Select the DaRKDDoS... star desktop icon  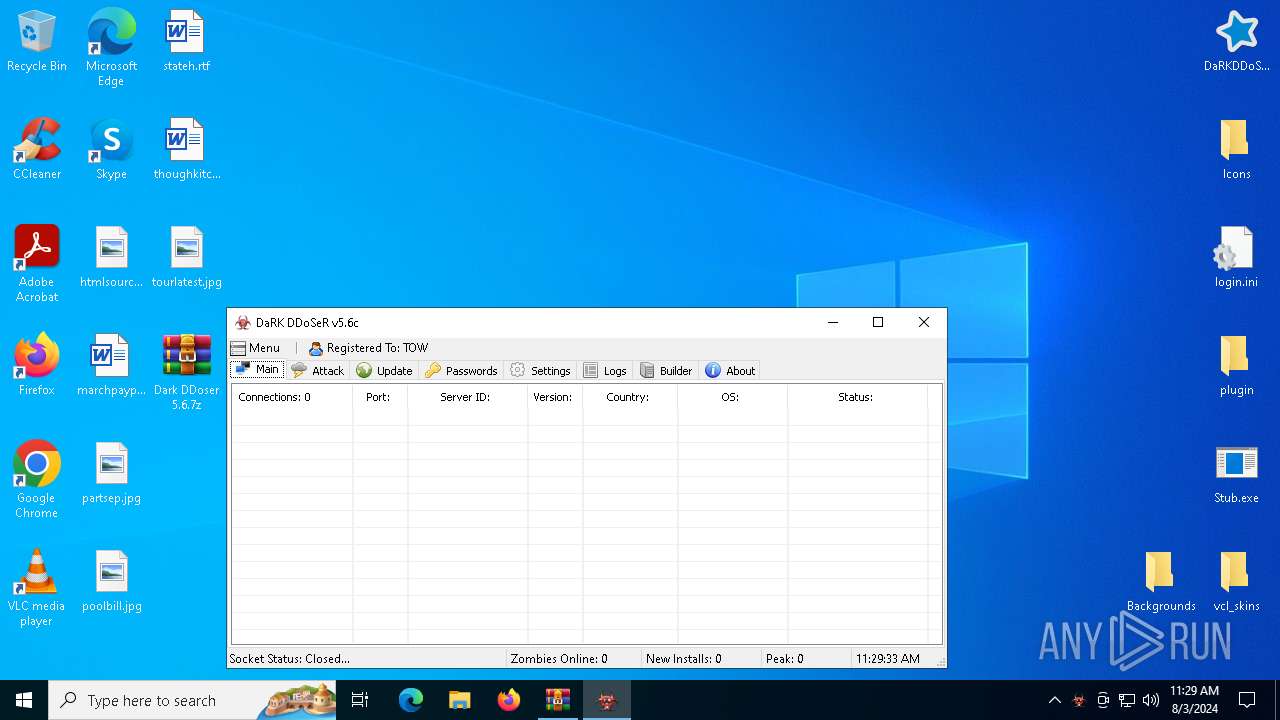coord(1236,42)
